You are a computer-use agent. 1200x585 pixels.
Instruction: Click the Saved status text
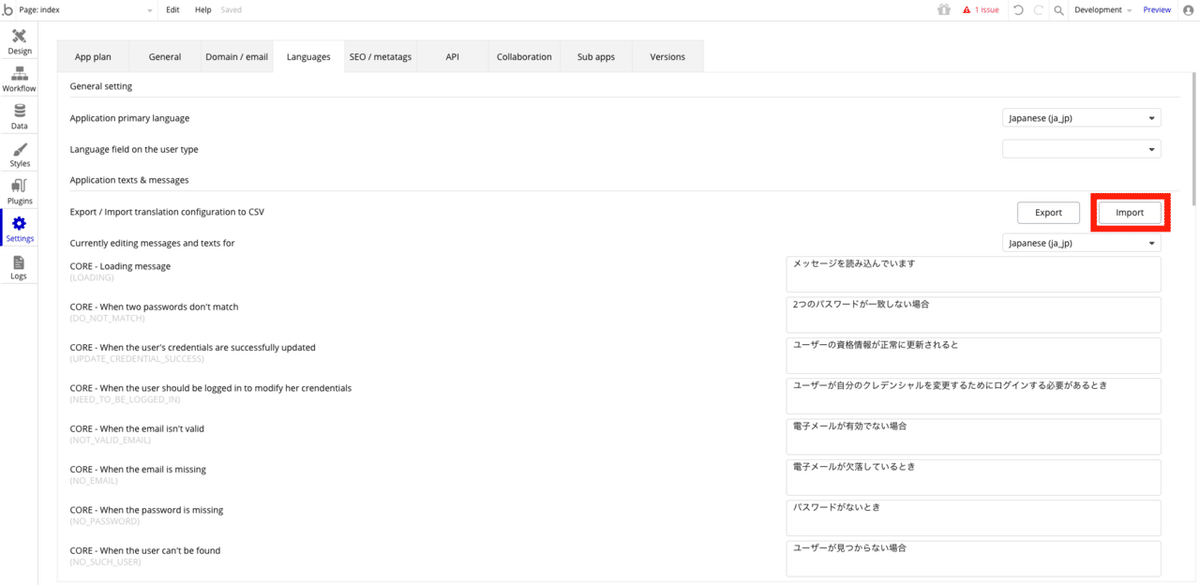click(231, 9)
